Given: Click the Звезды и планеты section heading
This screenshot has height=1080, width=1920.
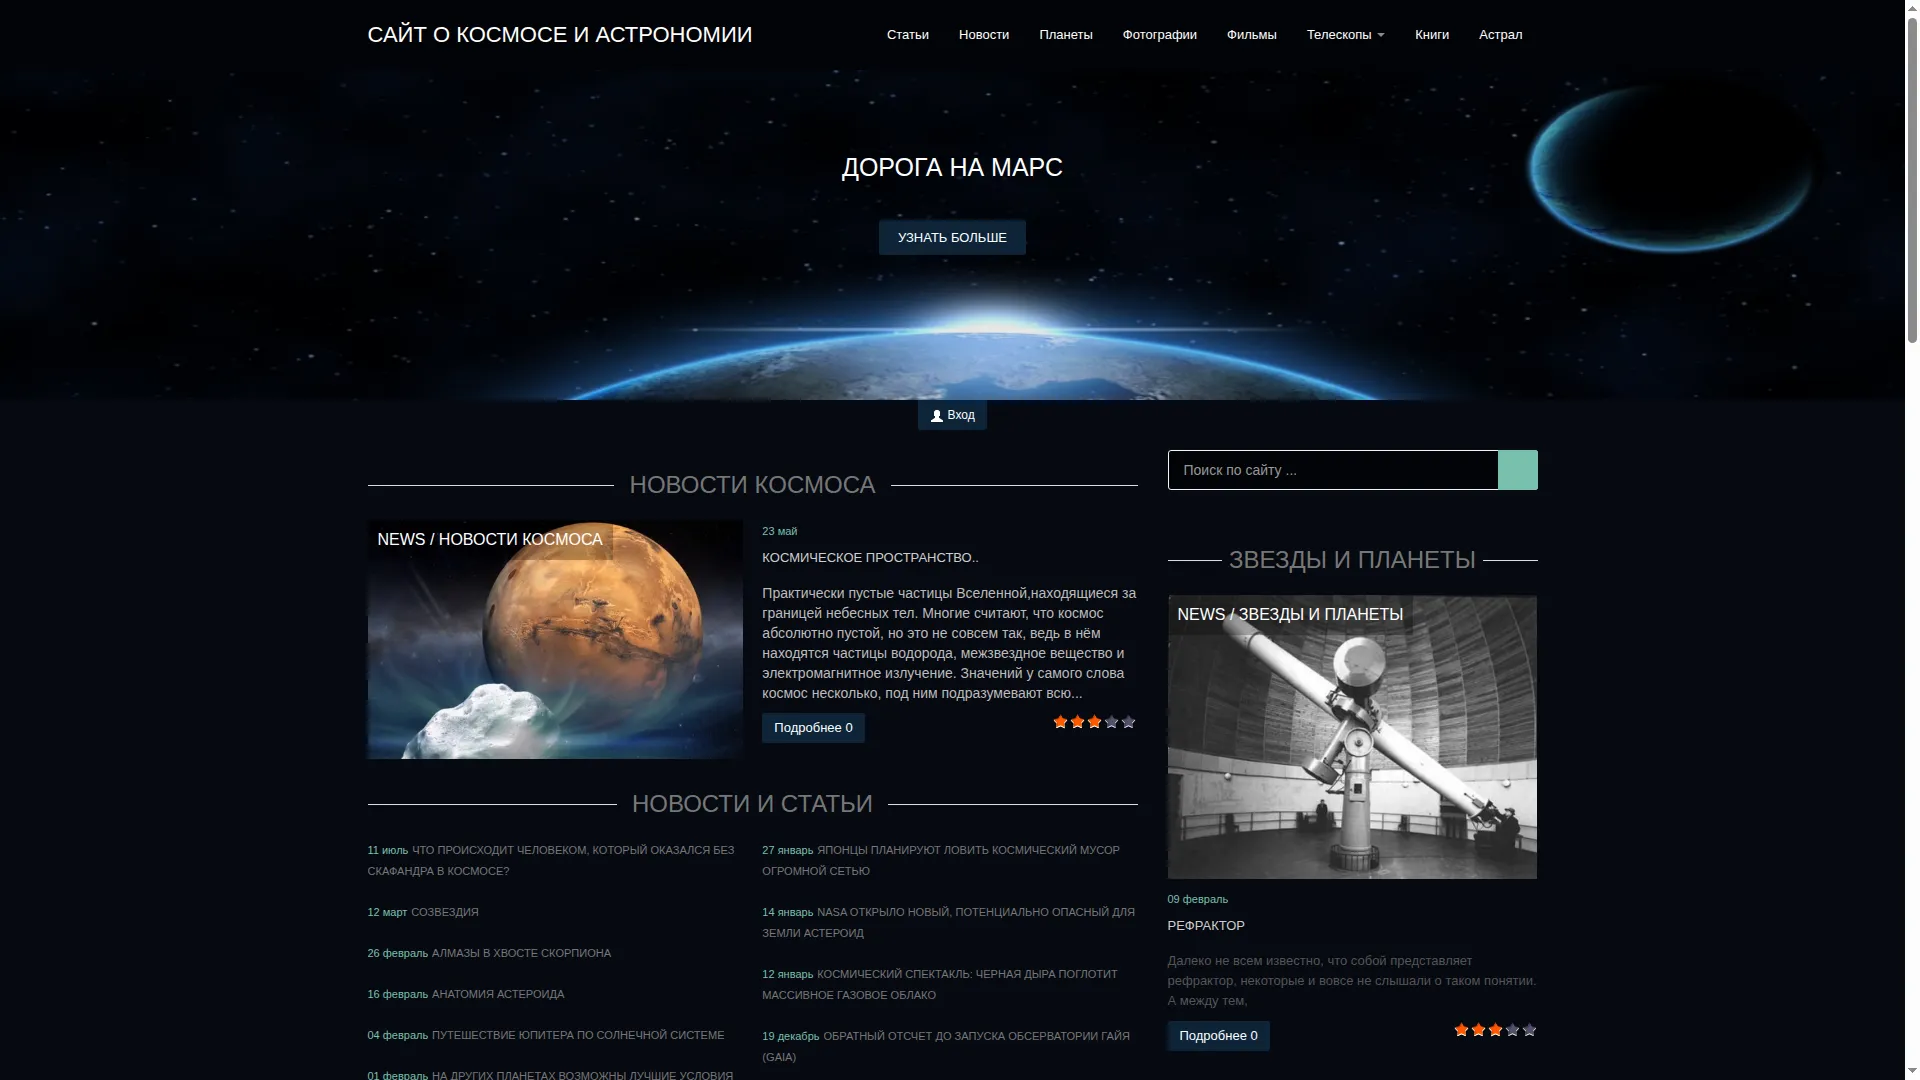Looking at the screenshot, I should [1352, 560].
